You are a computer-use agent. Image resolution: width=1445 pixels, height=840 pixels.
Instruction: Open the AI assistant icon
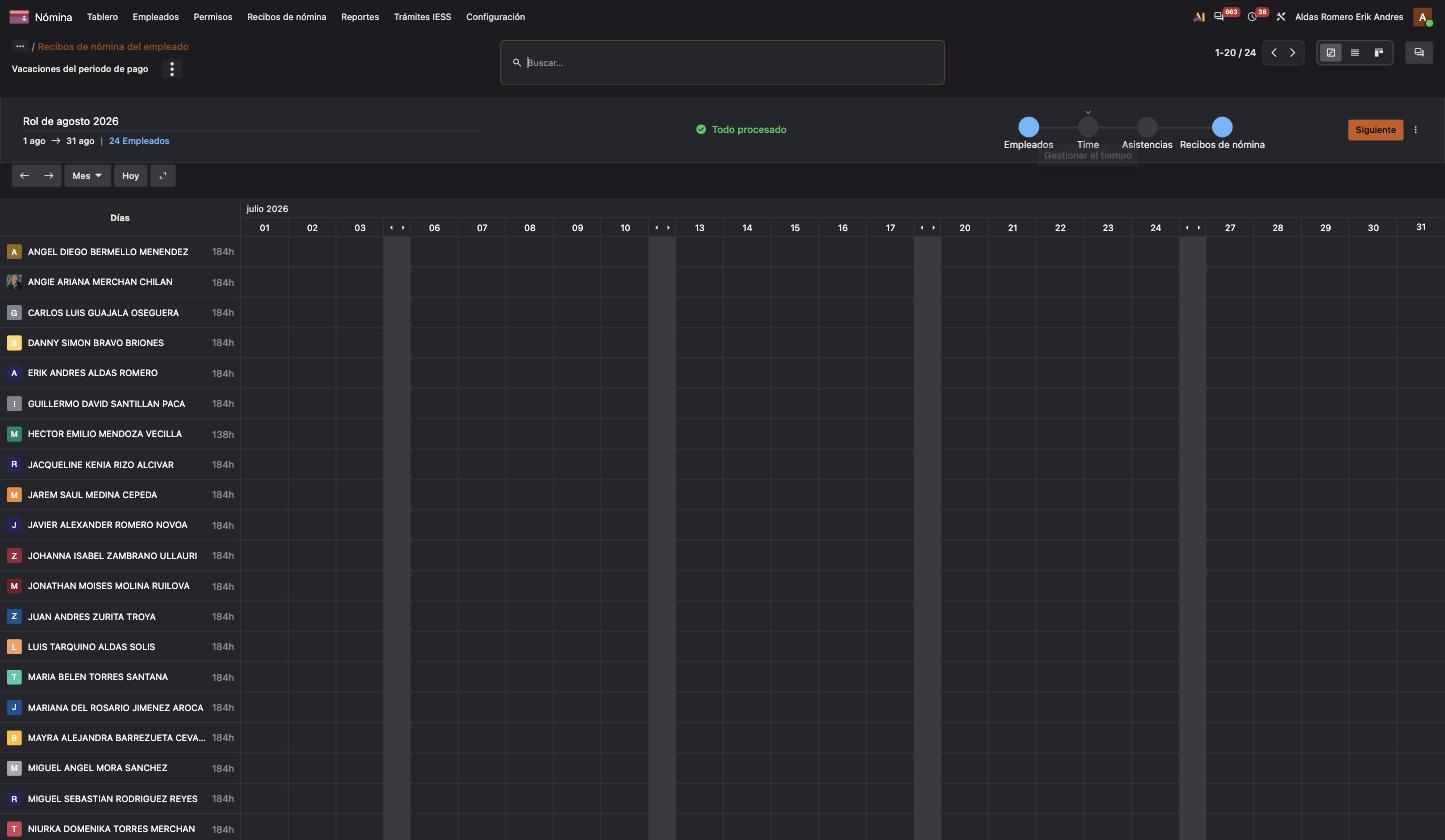(1199, 17)
